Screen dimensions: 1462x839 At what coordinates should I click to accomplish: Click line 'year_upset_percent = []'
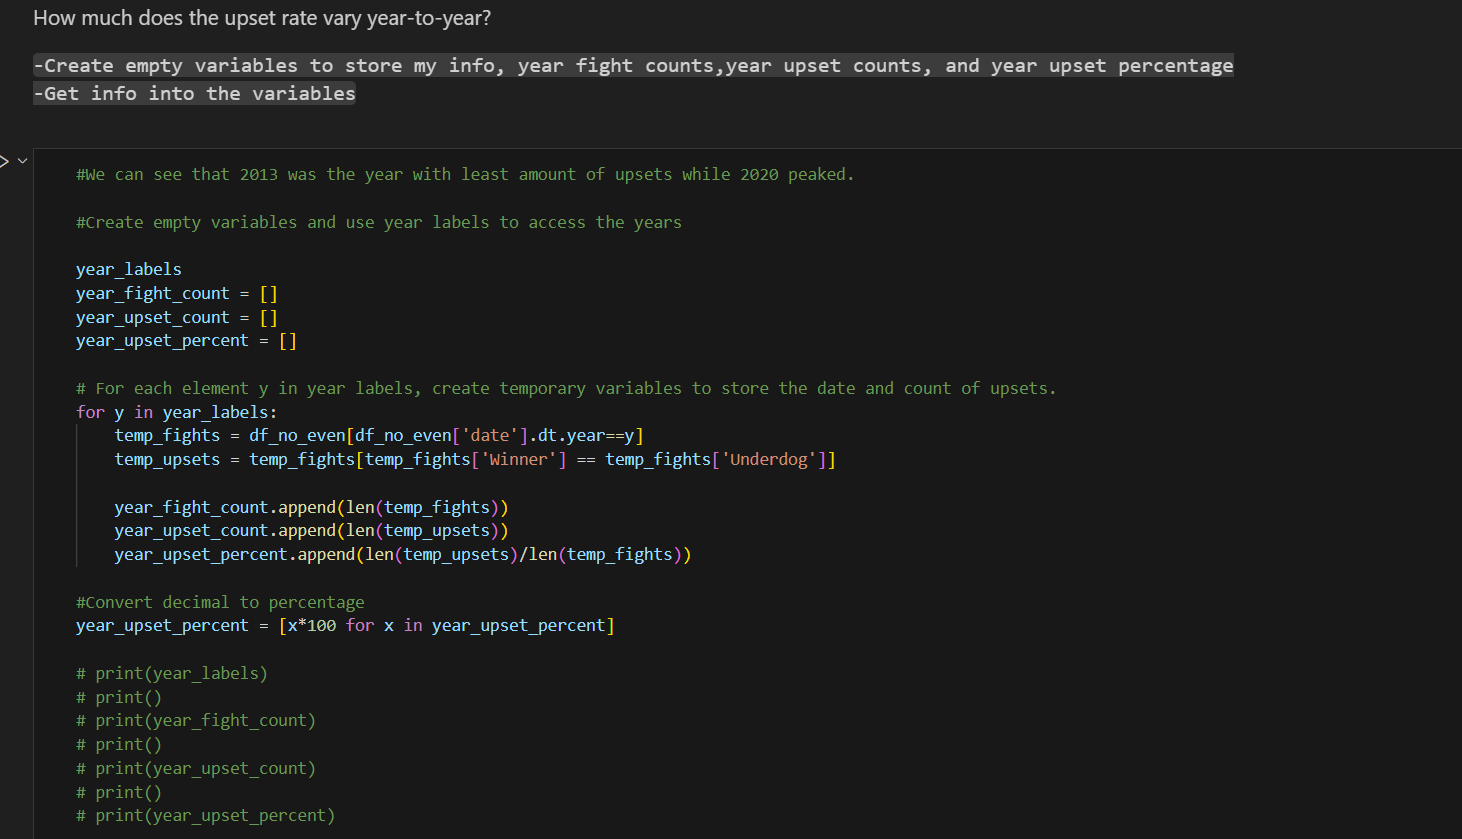click(x=186, y=341)
